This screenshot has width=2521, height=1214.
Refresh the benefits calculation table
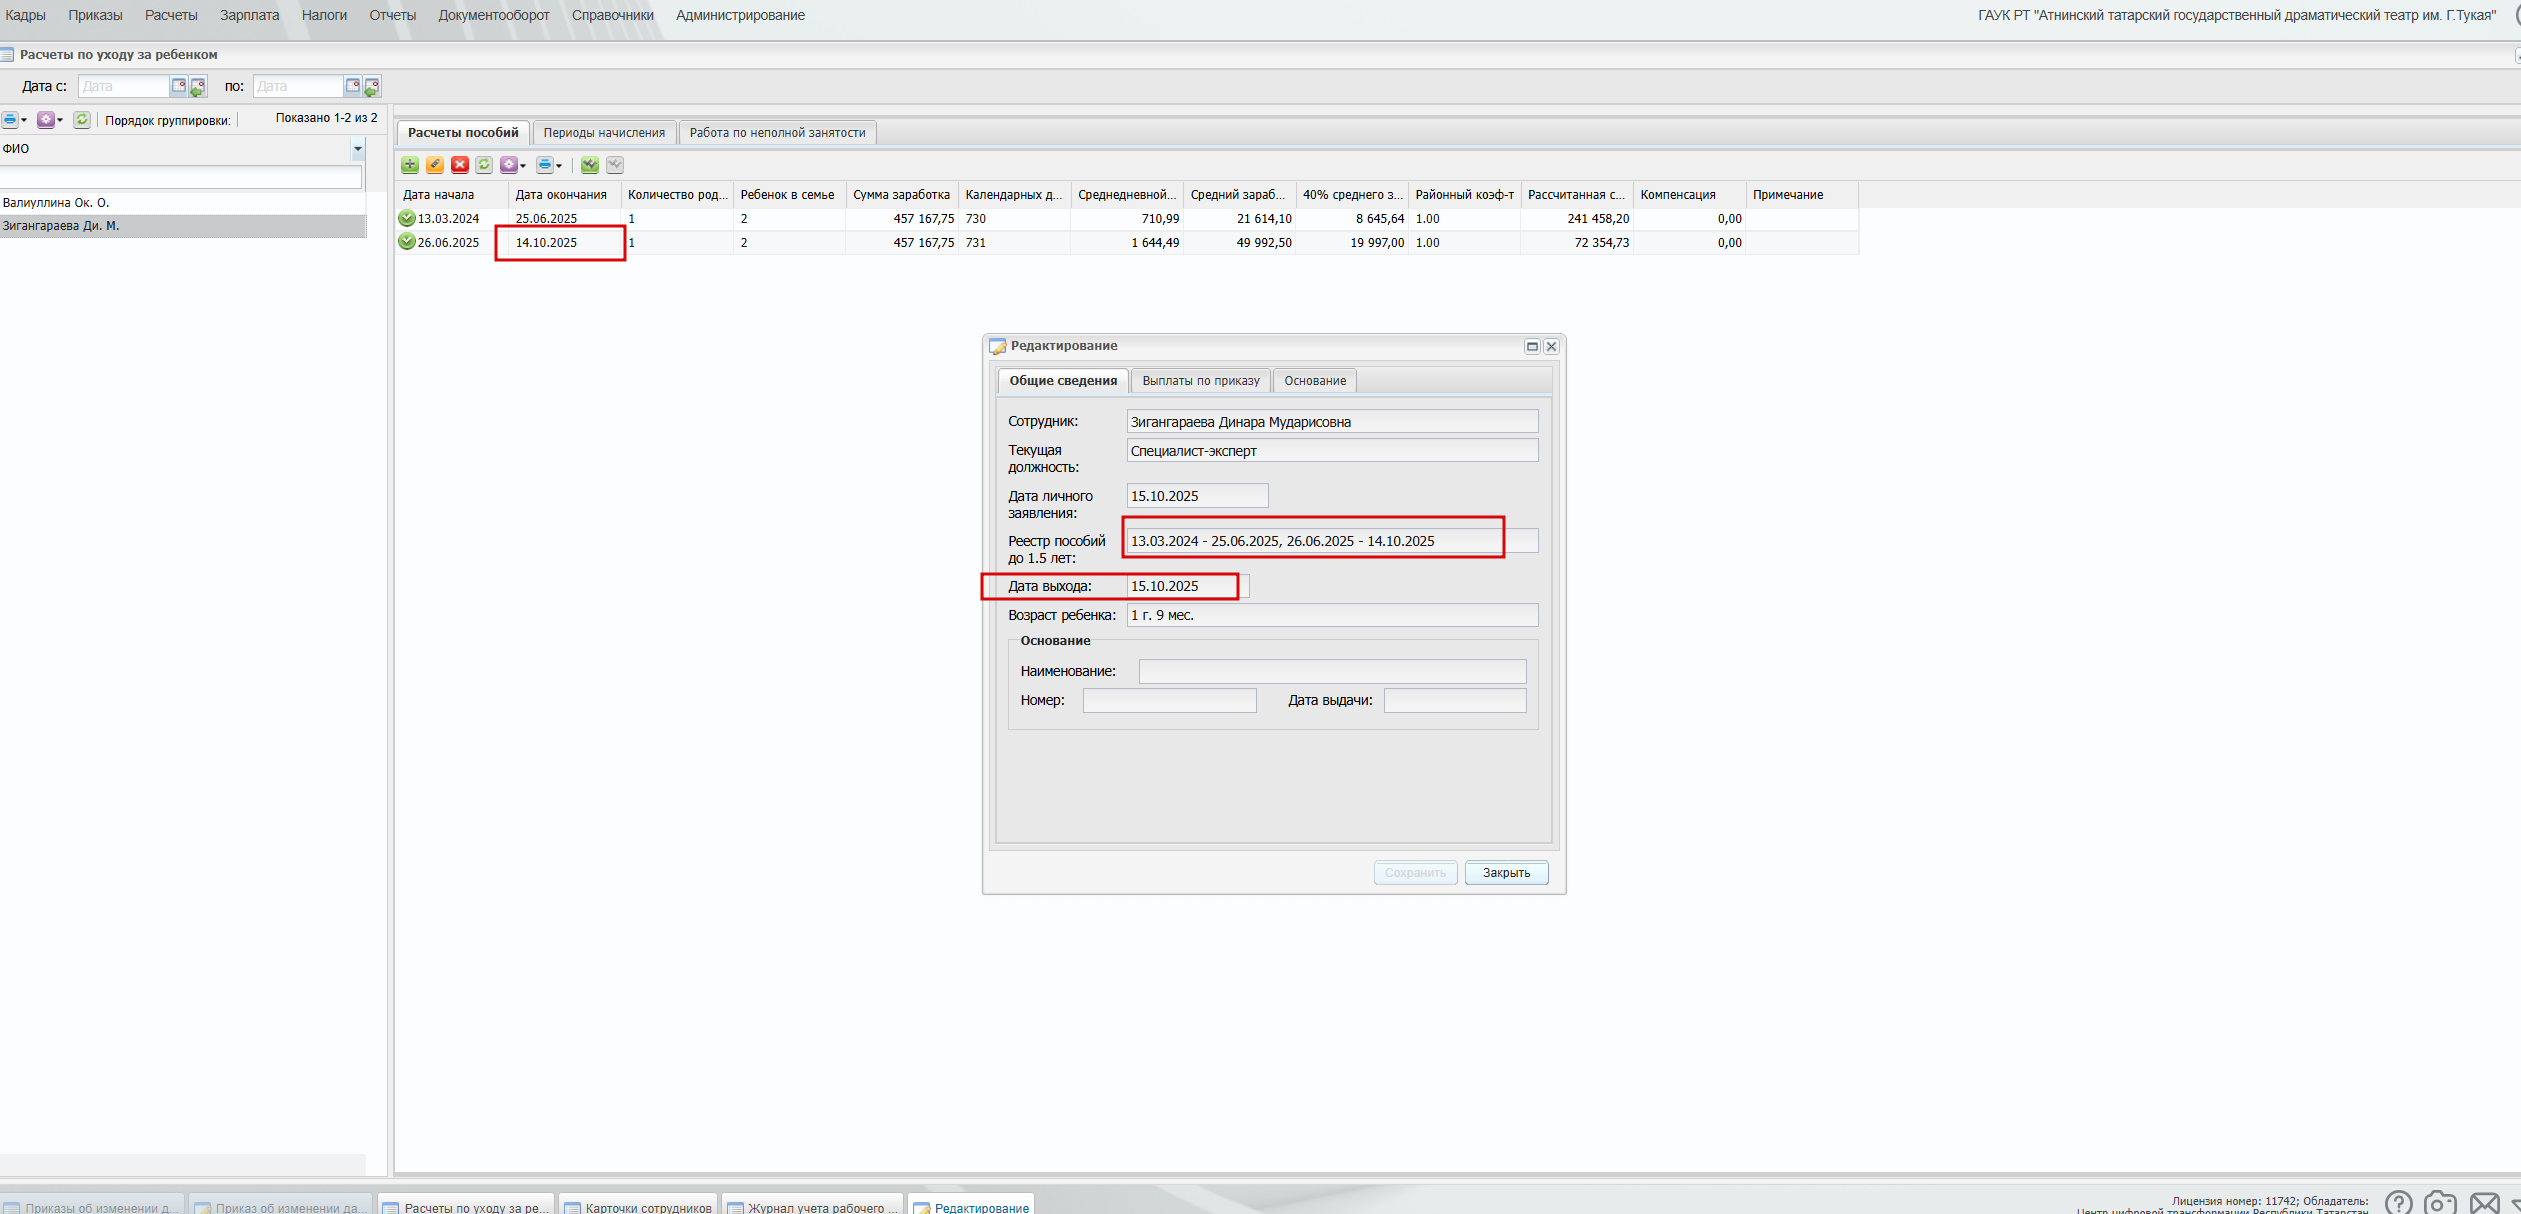click(x=484, y=165)
